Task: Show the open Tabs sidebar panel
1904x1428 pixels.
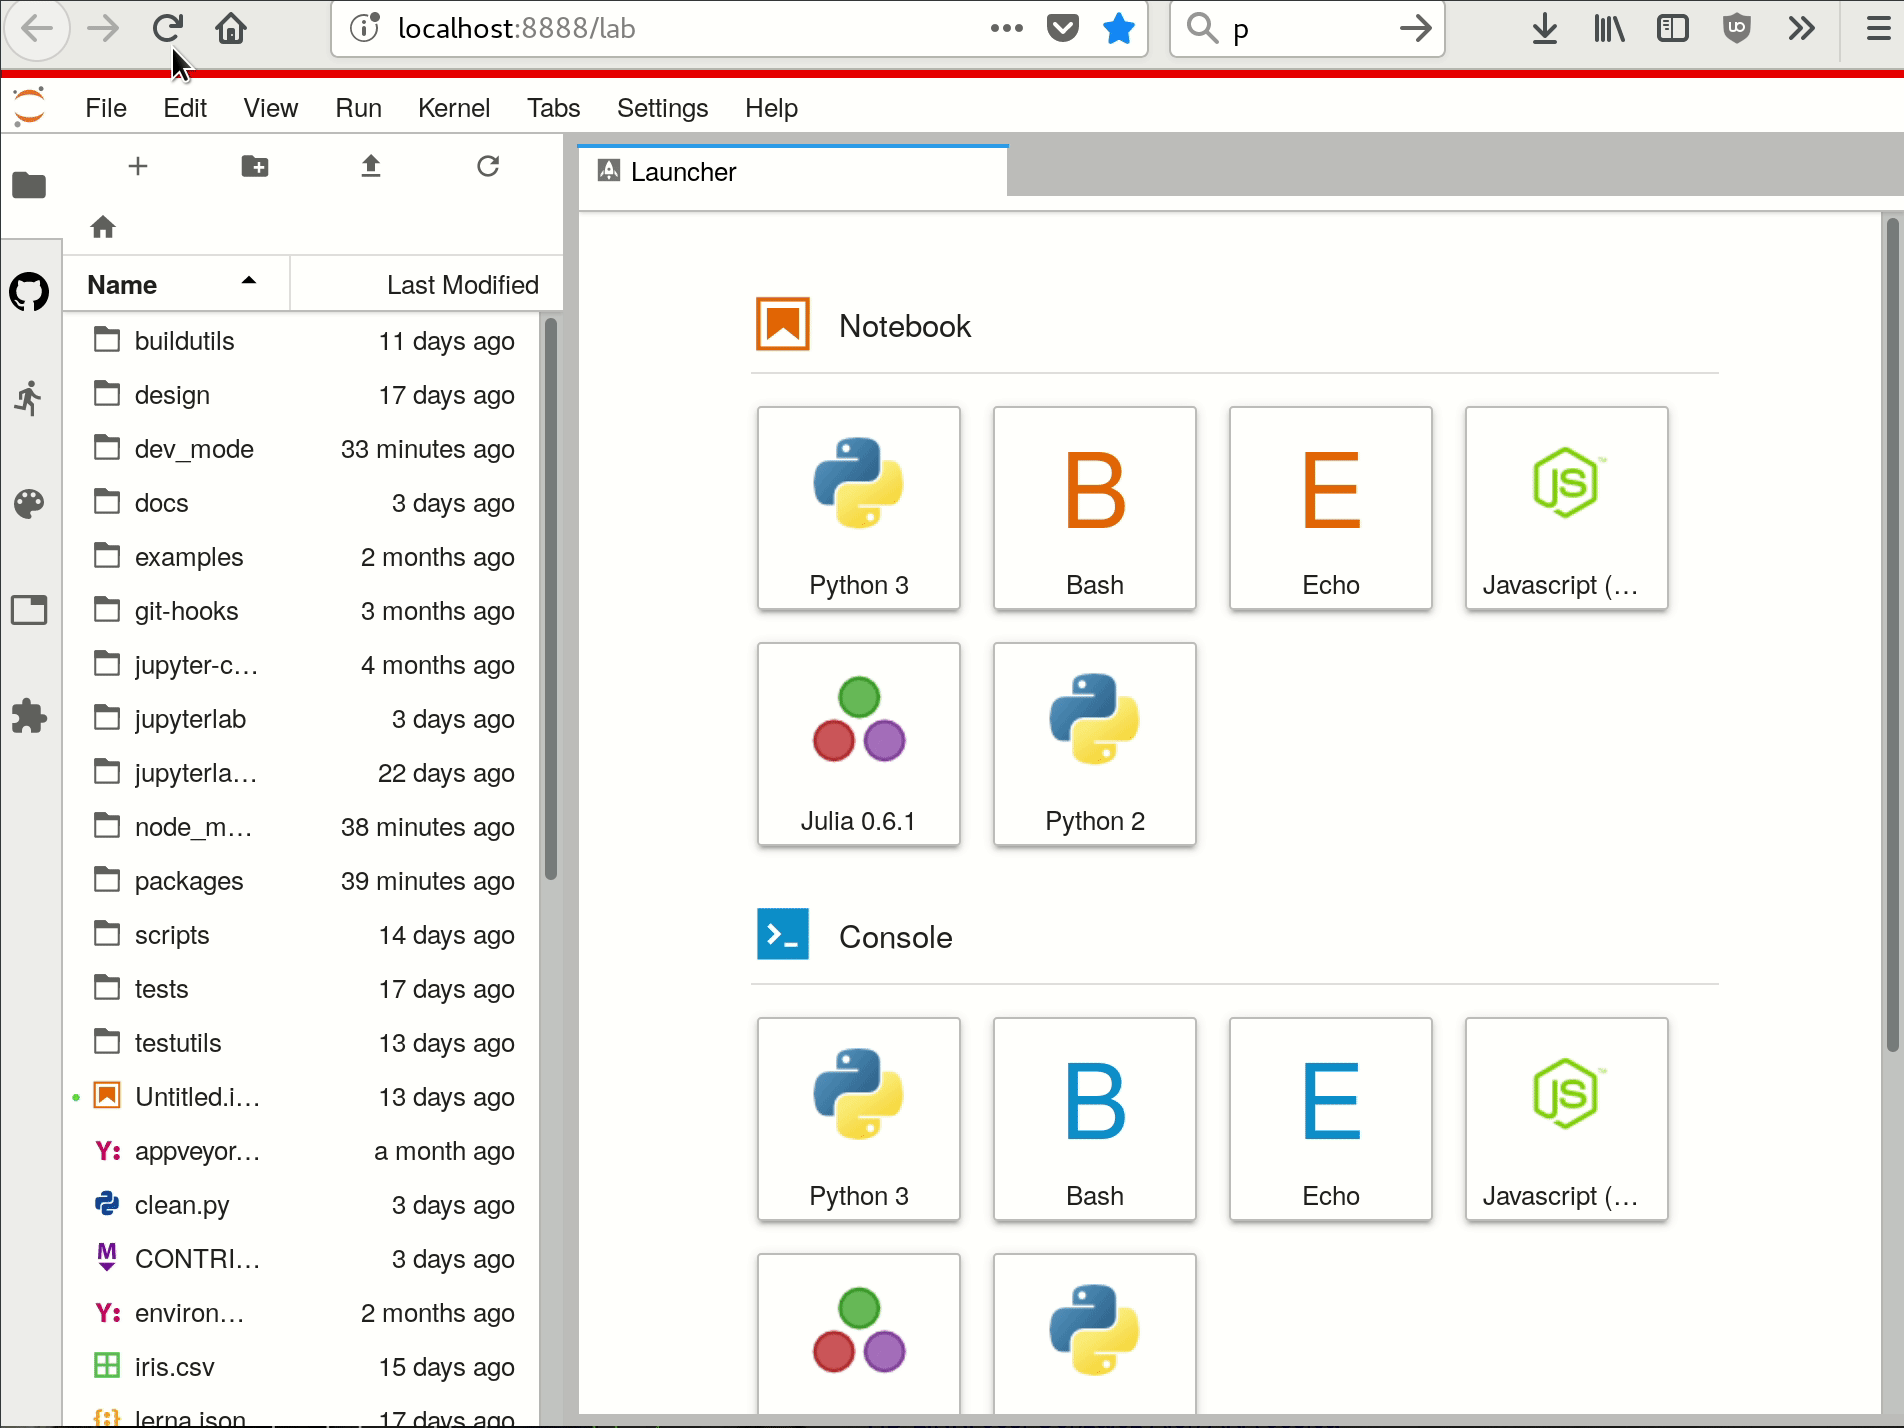Action: coord(29,610)
